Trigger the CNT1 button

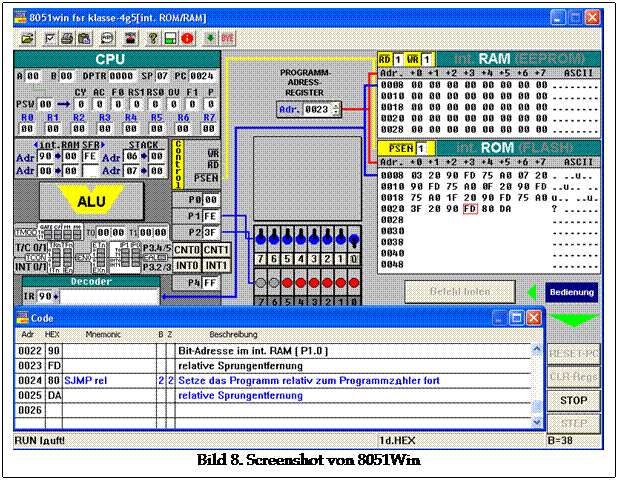(x=216, y=250)
